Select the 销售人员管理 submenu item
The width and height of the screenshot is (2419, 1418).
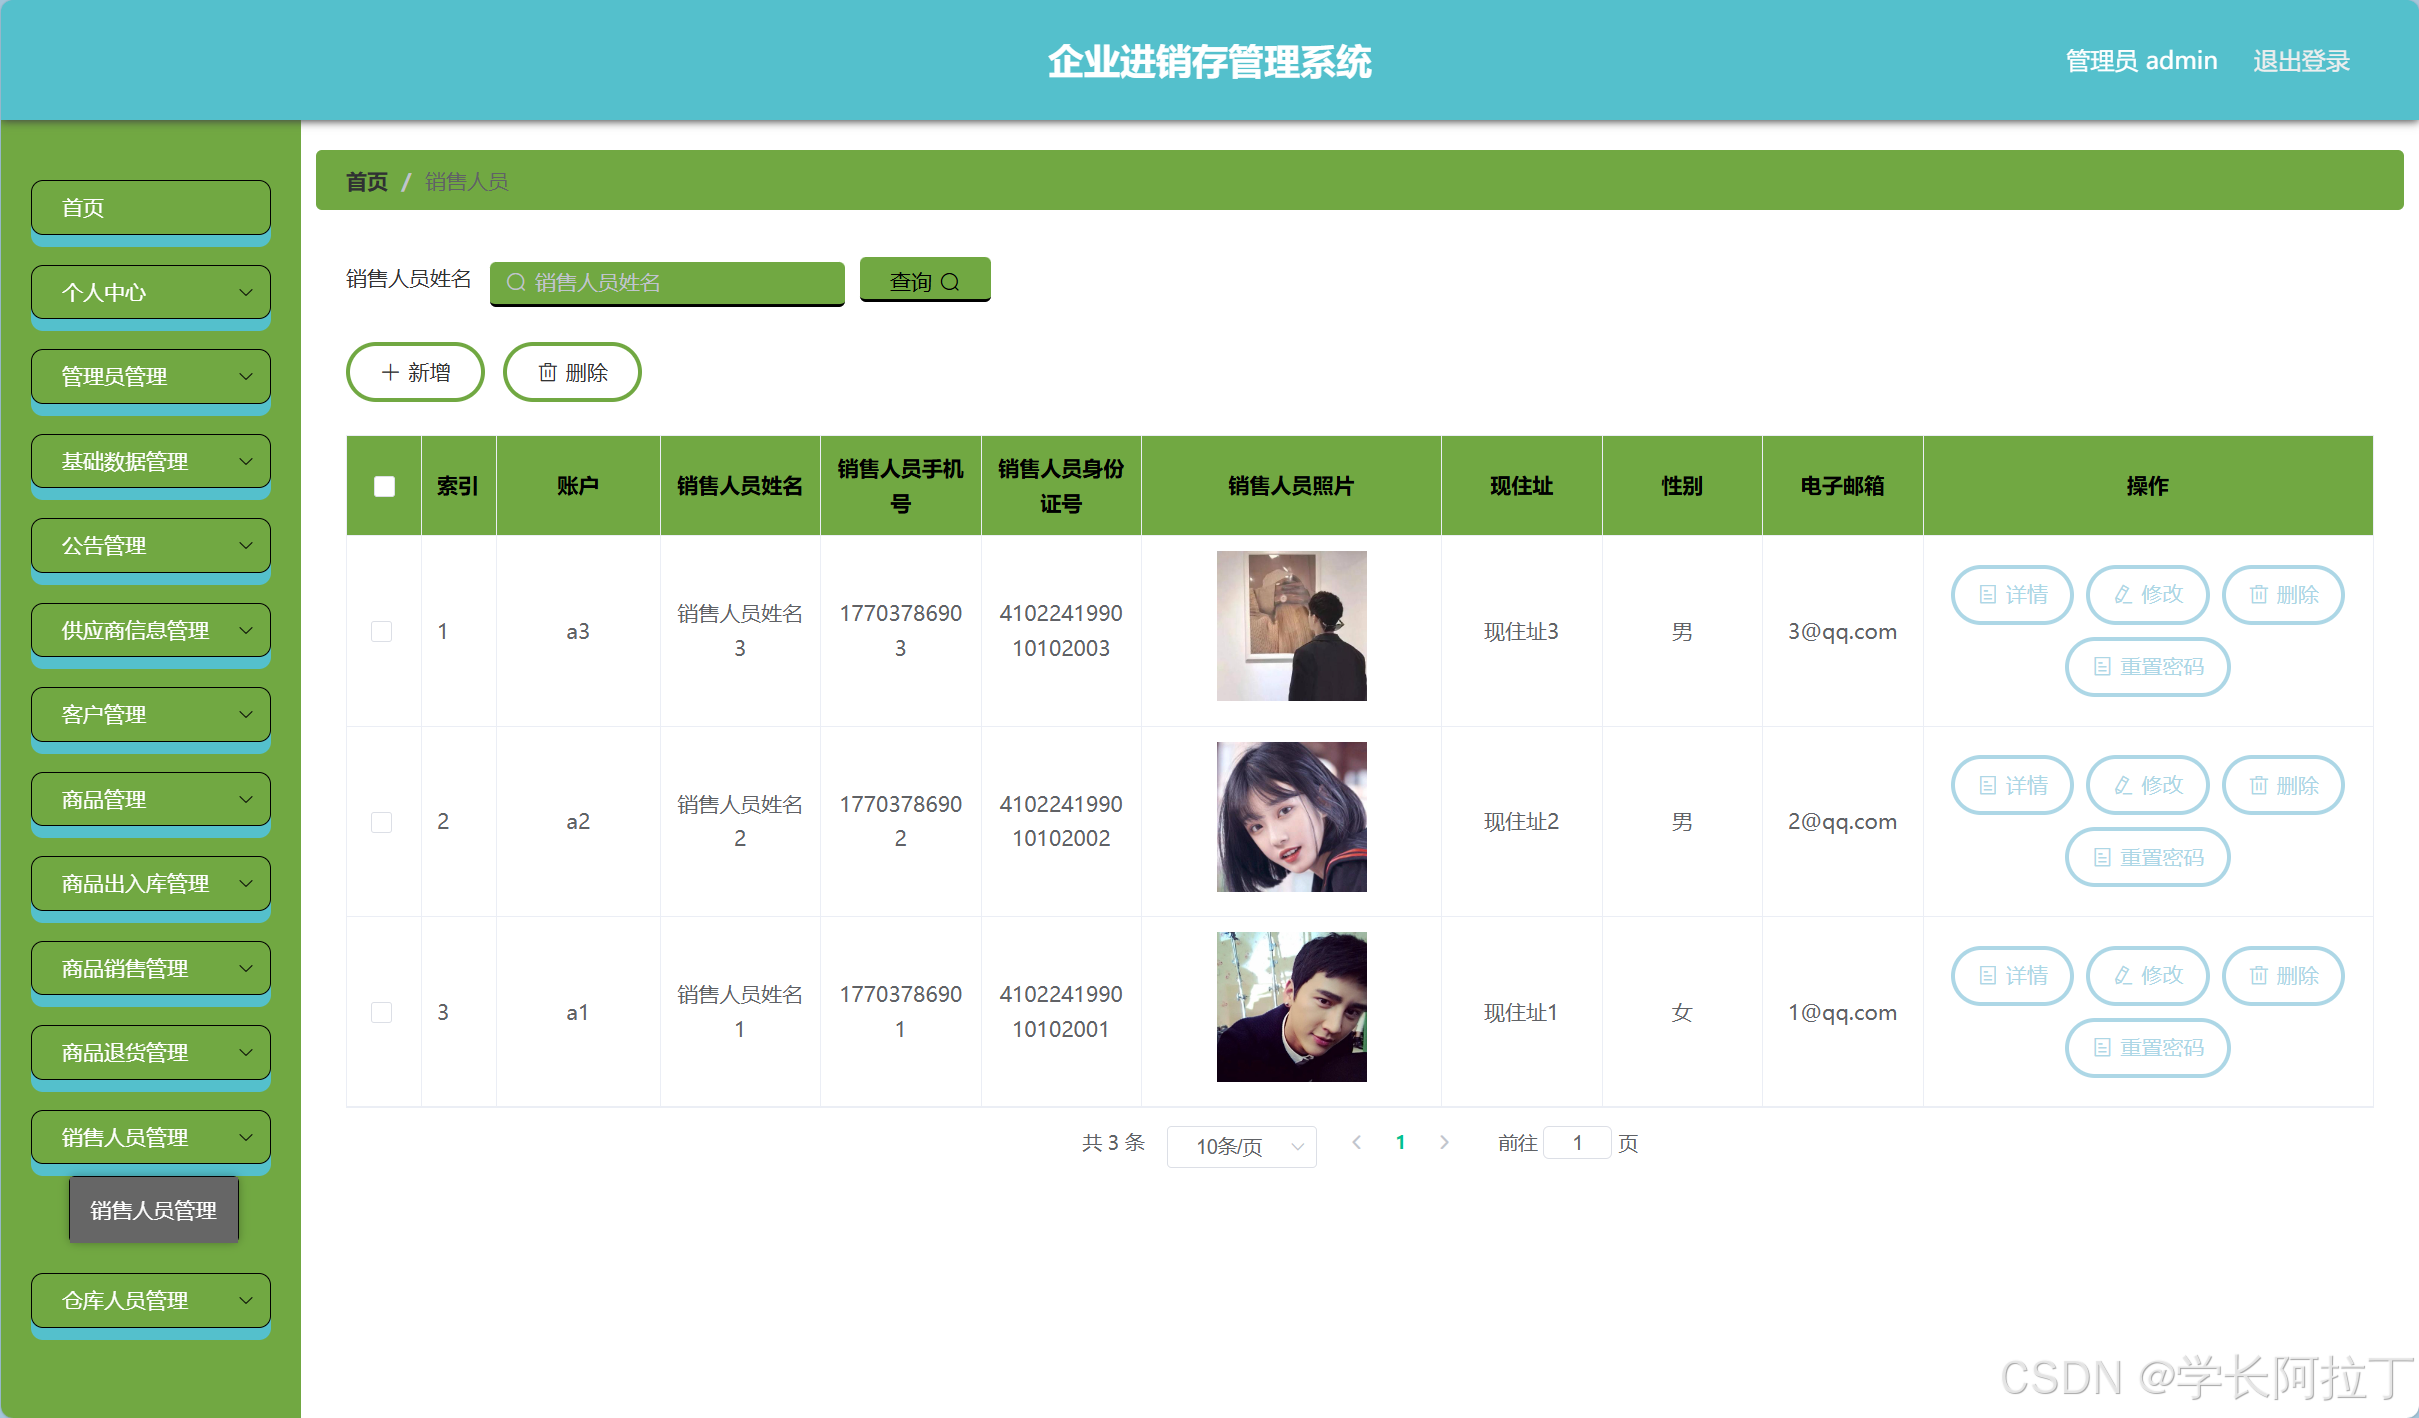153,1210
